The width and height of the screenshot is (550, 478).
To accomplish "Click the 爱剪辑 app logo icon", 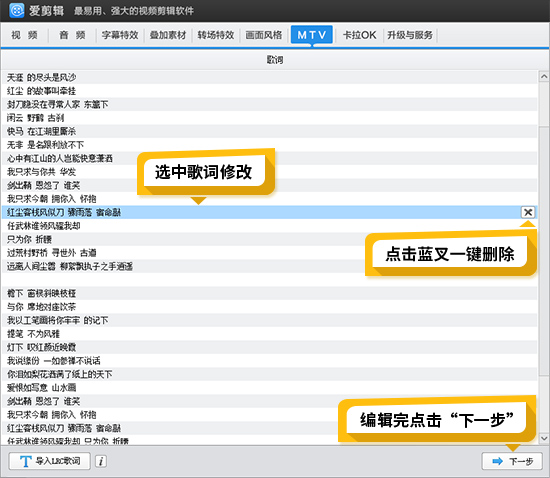I will coord(16,11).
